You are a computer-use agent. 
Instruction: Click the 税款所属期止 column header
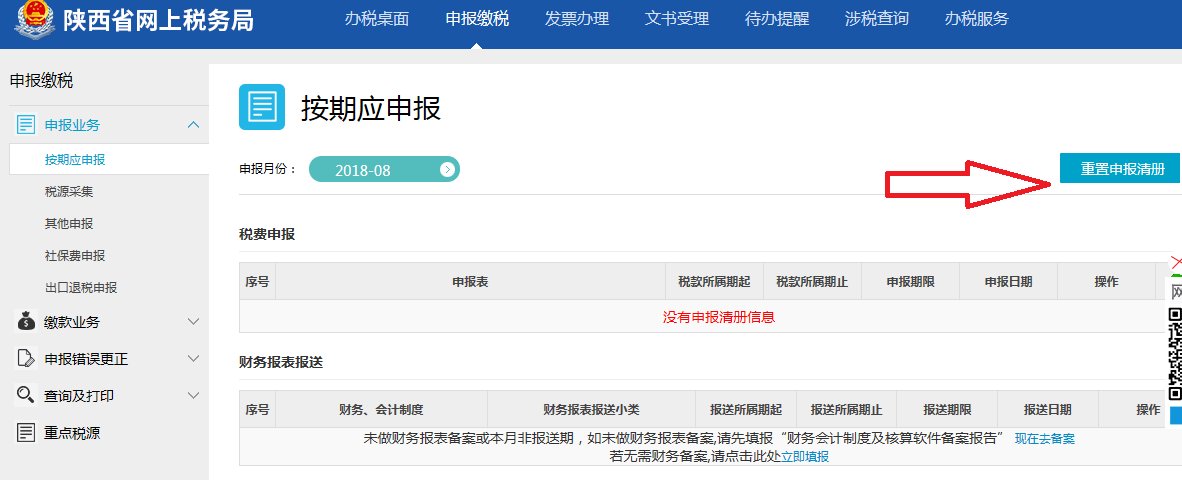click(x=813, y=282)
